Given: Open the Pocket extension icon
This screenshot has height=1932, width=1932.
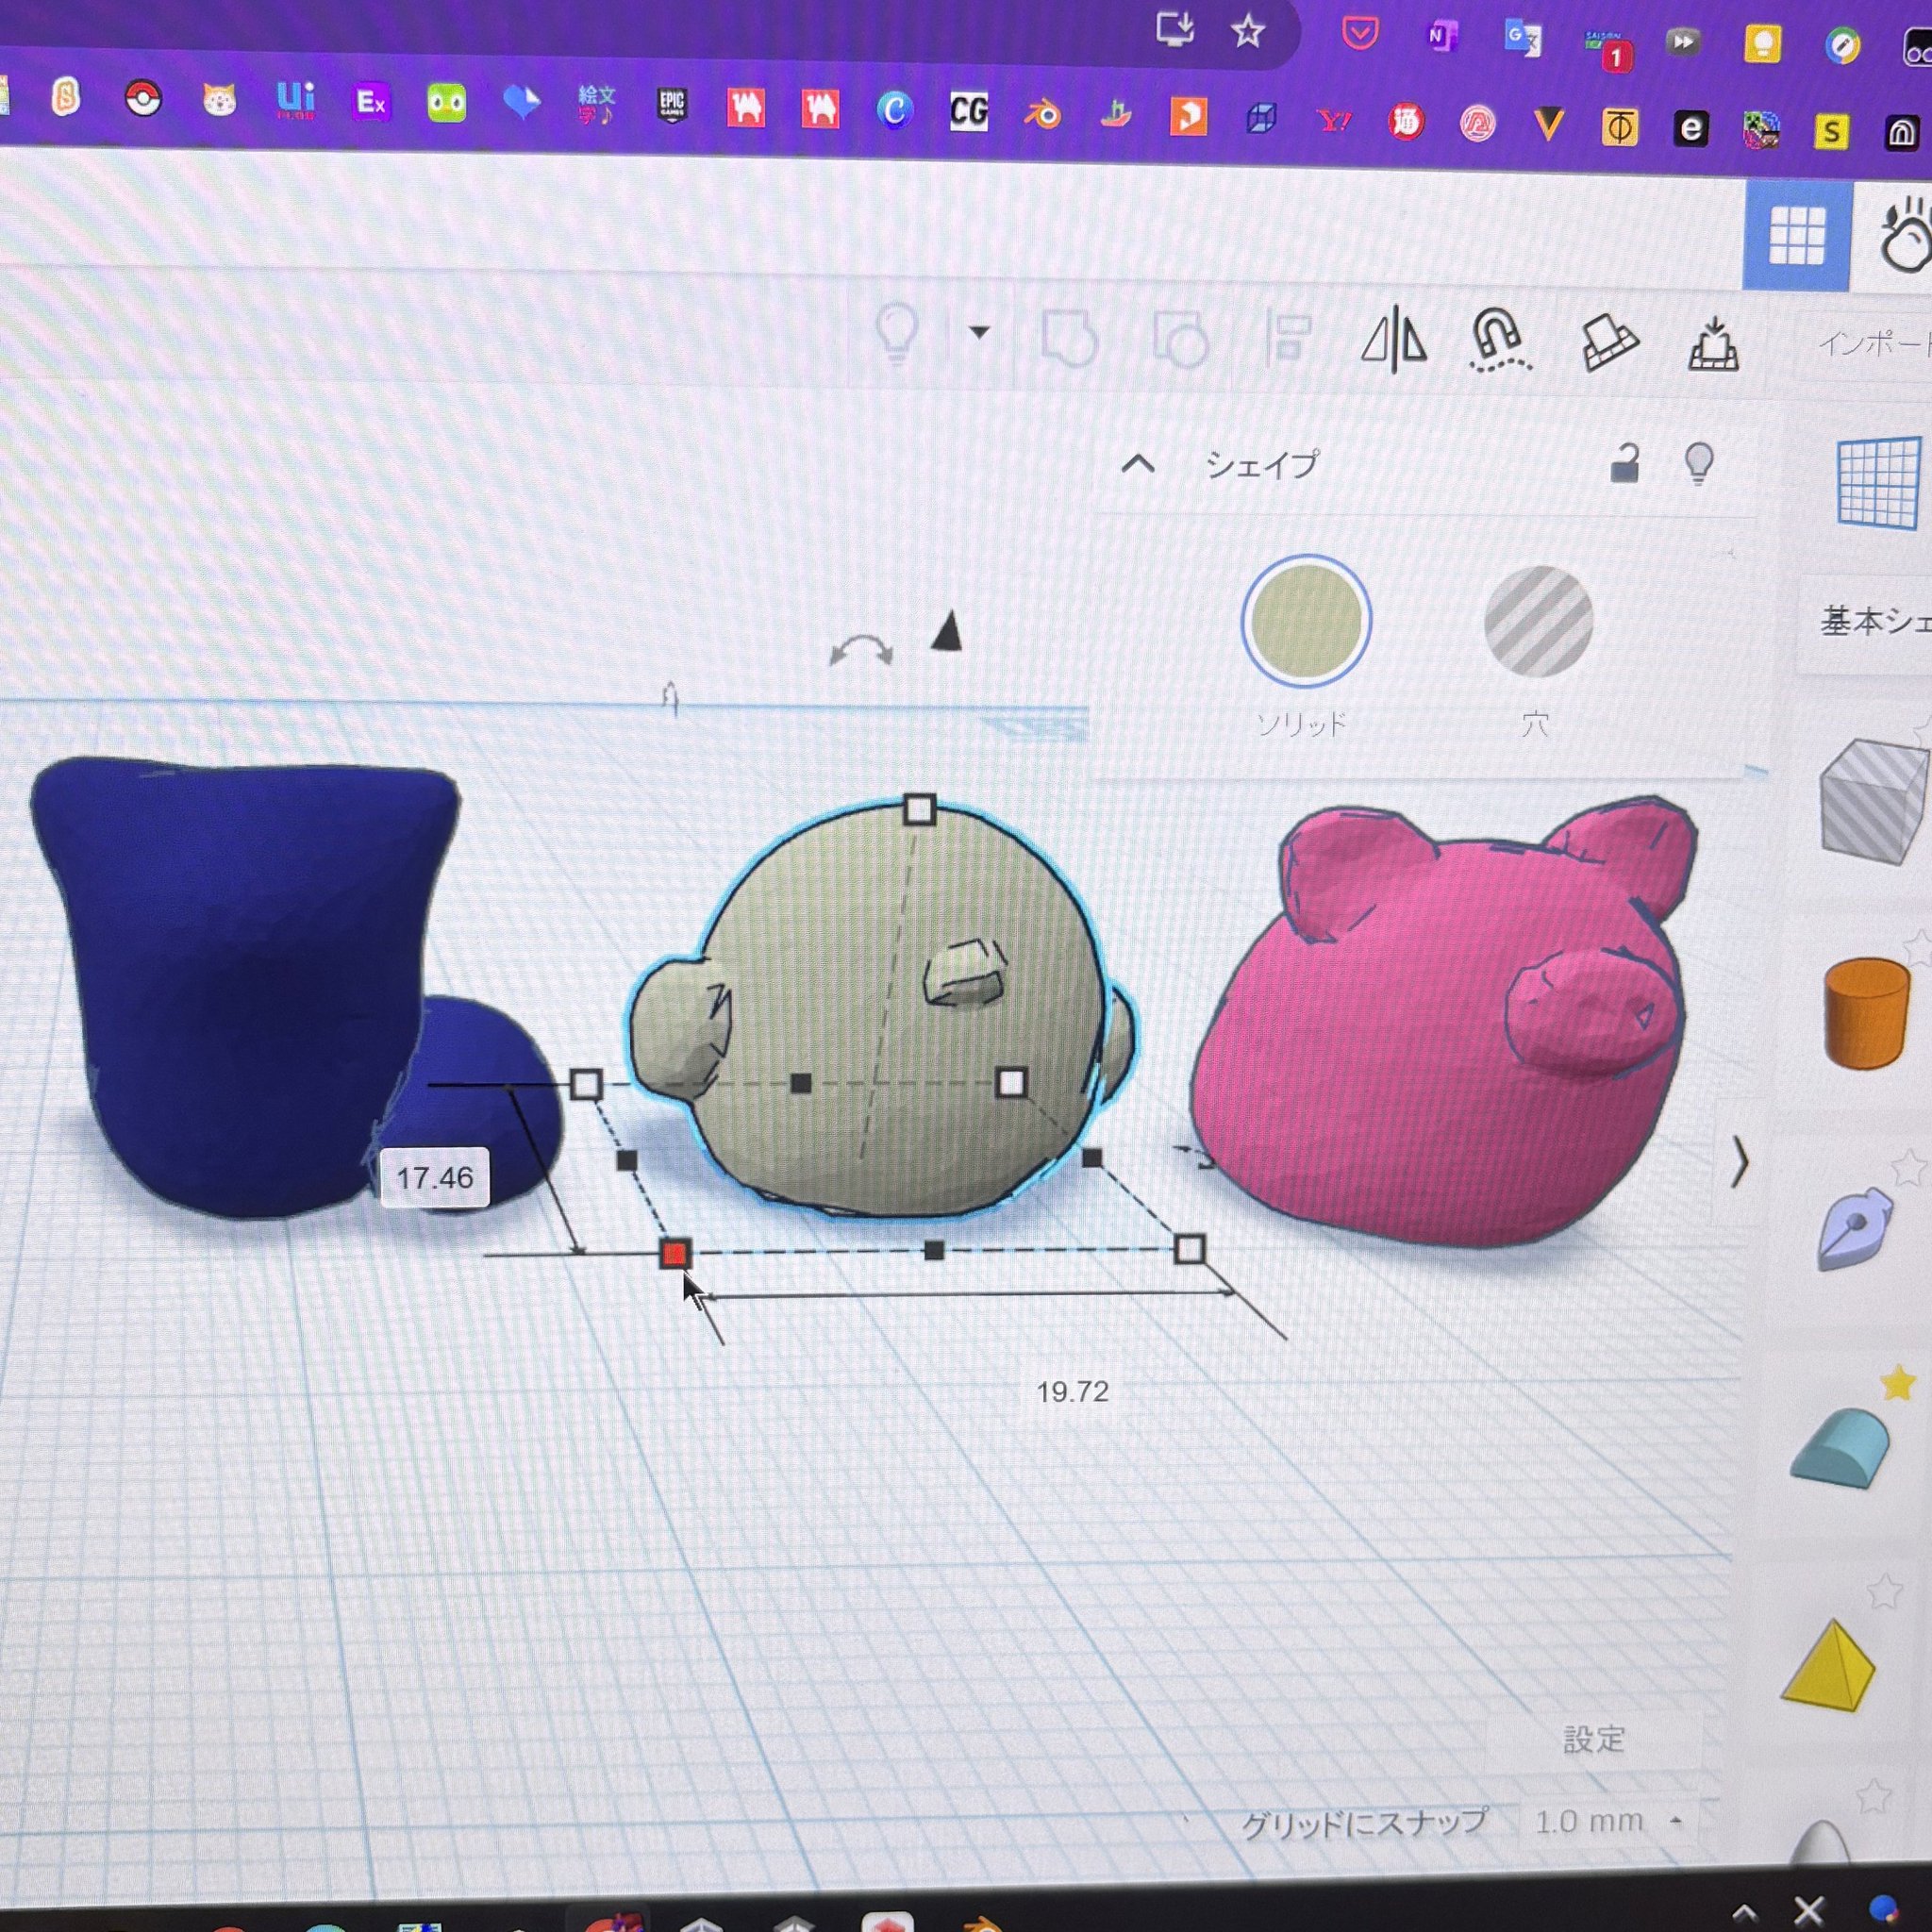Looking at the screenshot, I should click(1359, 34).
